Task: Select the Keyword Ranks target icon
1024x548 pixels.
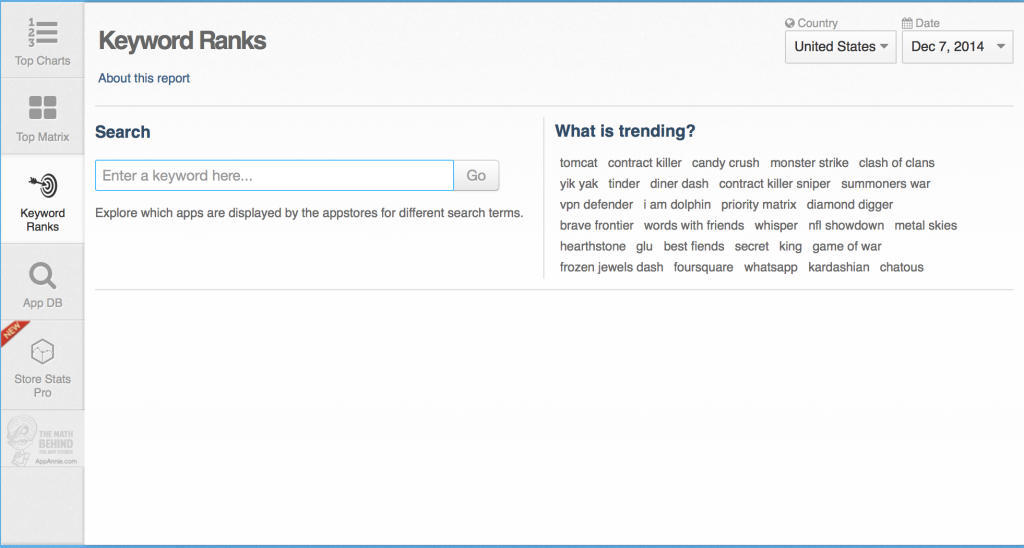Action: 42,186
